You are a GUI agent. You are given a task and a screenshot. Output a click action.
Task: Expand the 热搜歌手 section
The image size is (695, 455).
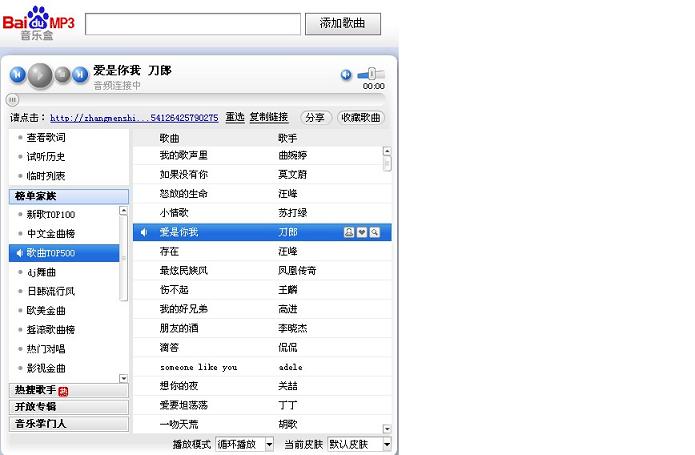point(68,390)
